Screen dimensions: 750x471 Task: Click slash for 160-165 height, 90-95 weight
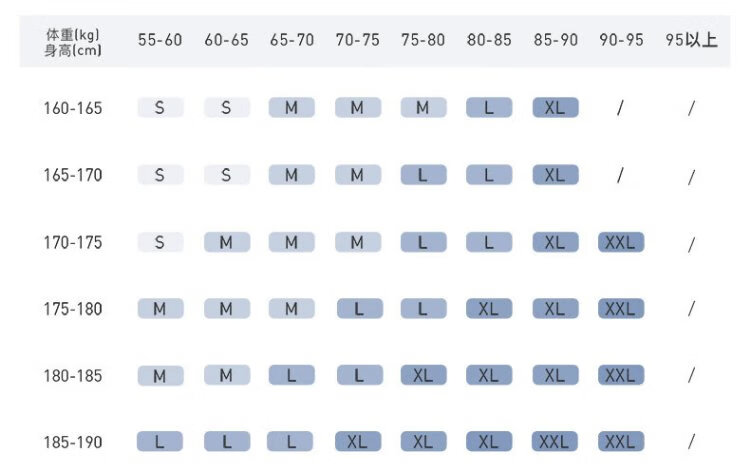click(x=620, y=109)
